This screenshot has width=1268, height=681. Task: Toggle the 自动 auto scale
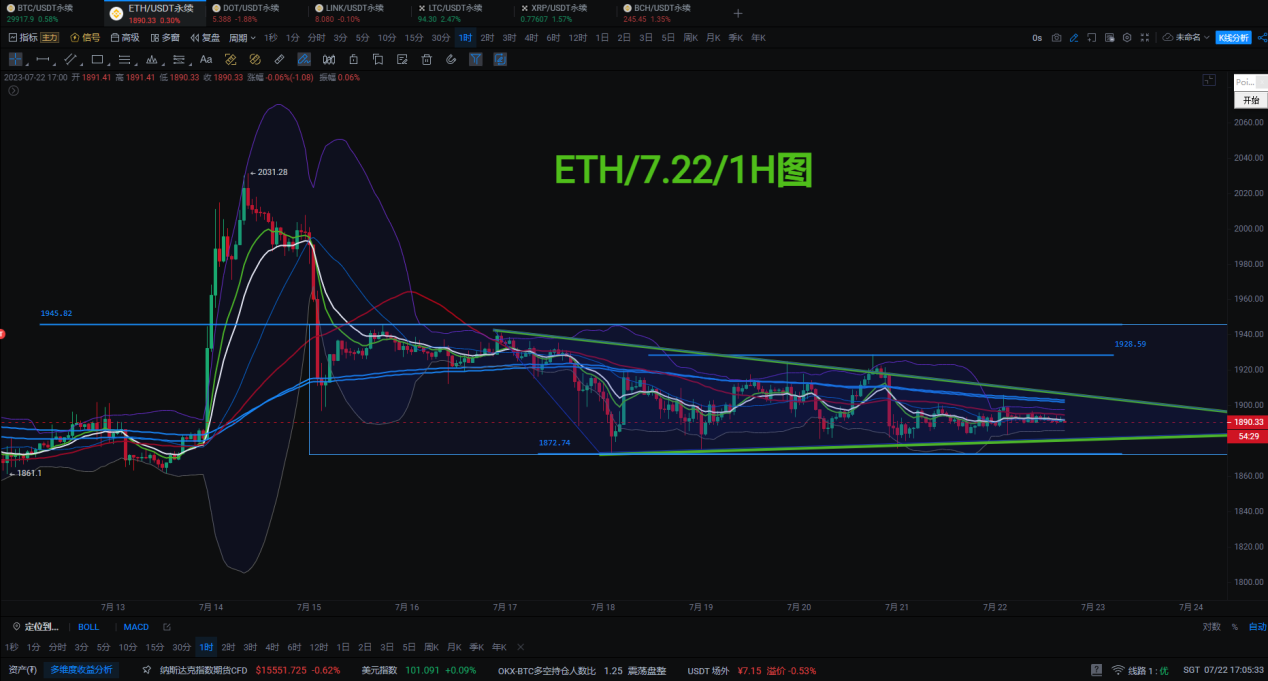coord(1256,627)
